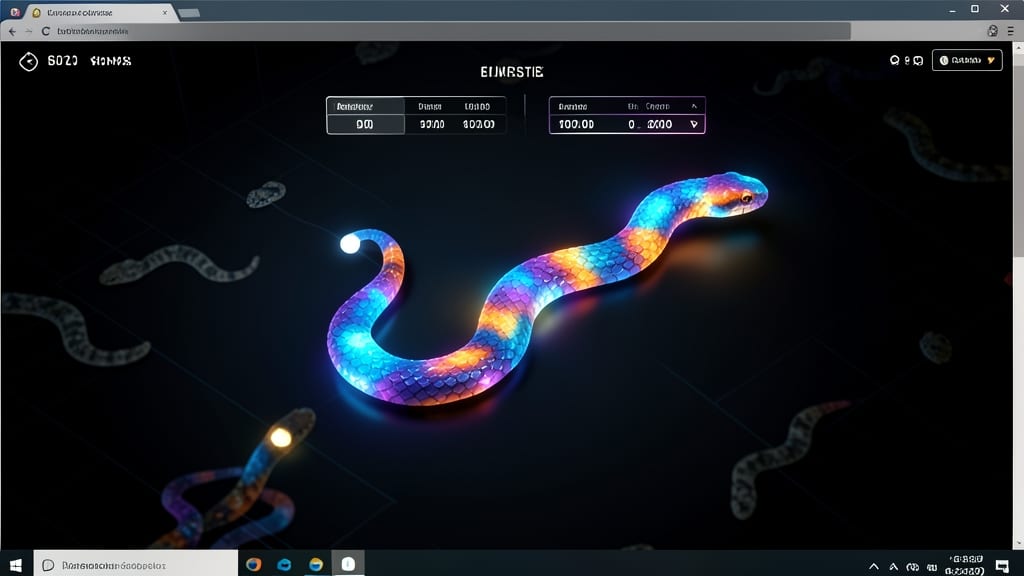Click the rainbow snake's head
This screenshot has width=1024, height=576.
[738, 193]
